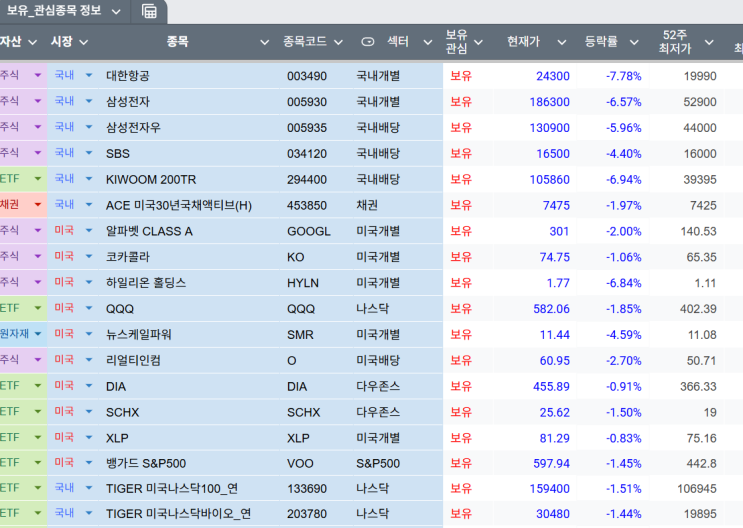This screenshot has height=528, width=743.
Task: Click the ticker code VOO cell
Action: [x=316, y=463]
